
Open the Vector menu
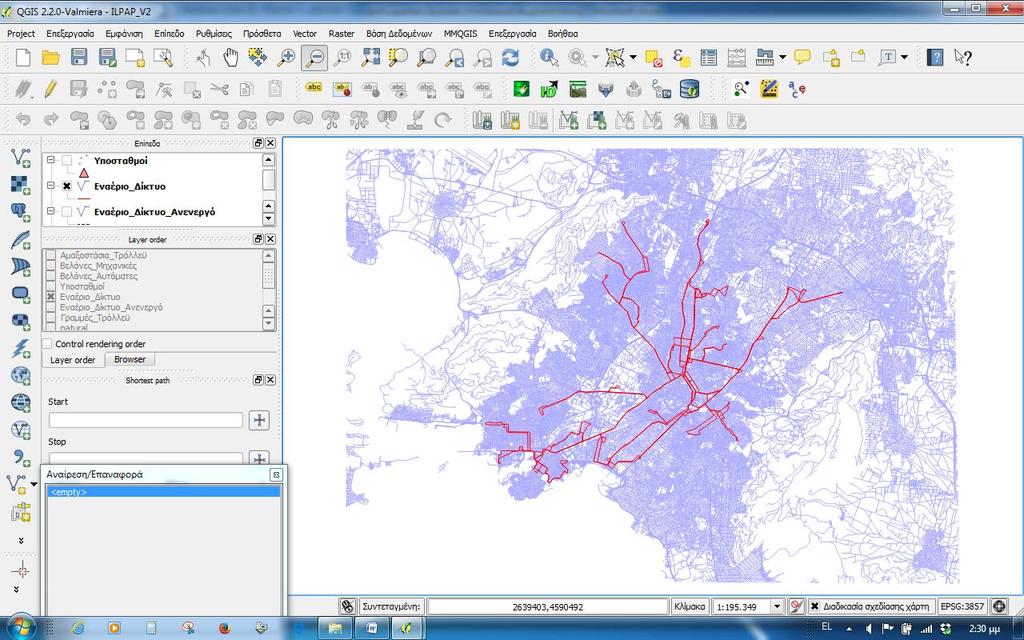(x=304, y=33)
